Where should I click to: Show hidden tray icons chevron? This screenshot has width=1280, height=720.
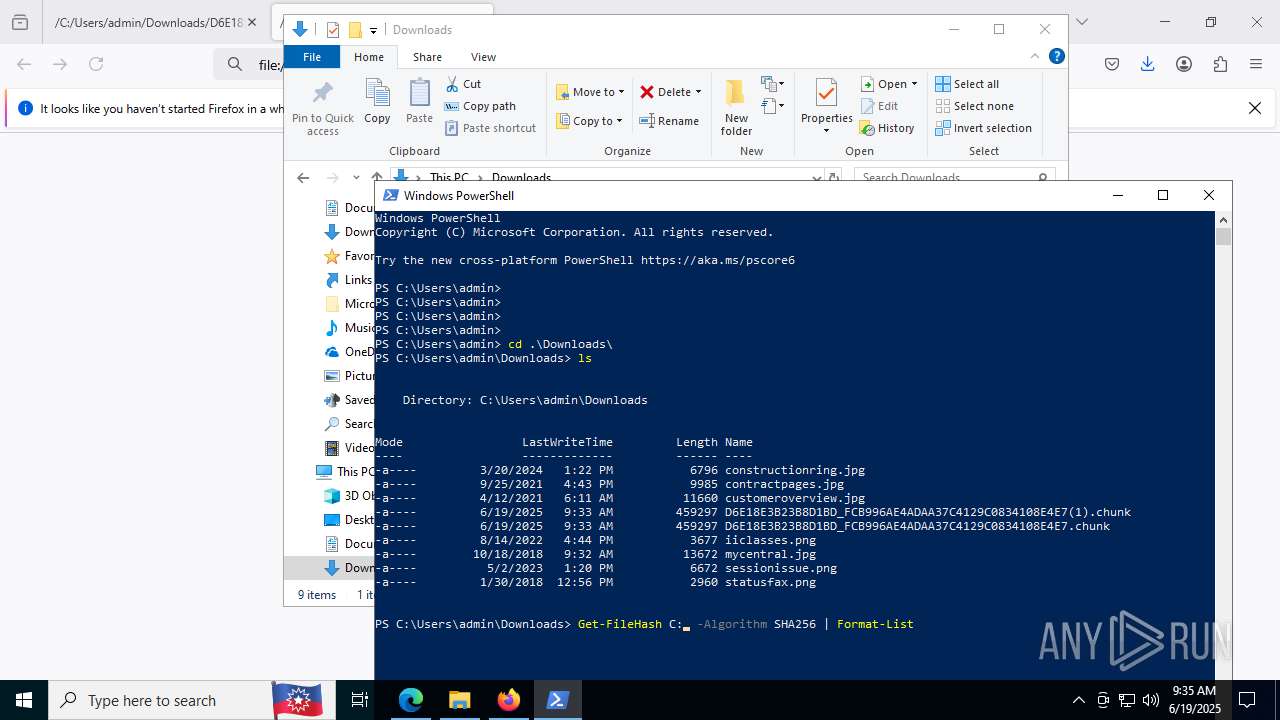click(1078, 700)
